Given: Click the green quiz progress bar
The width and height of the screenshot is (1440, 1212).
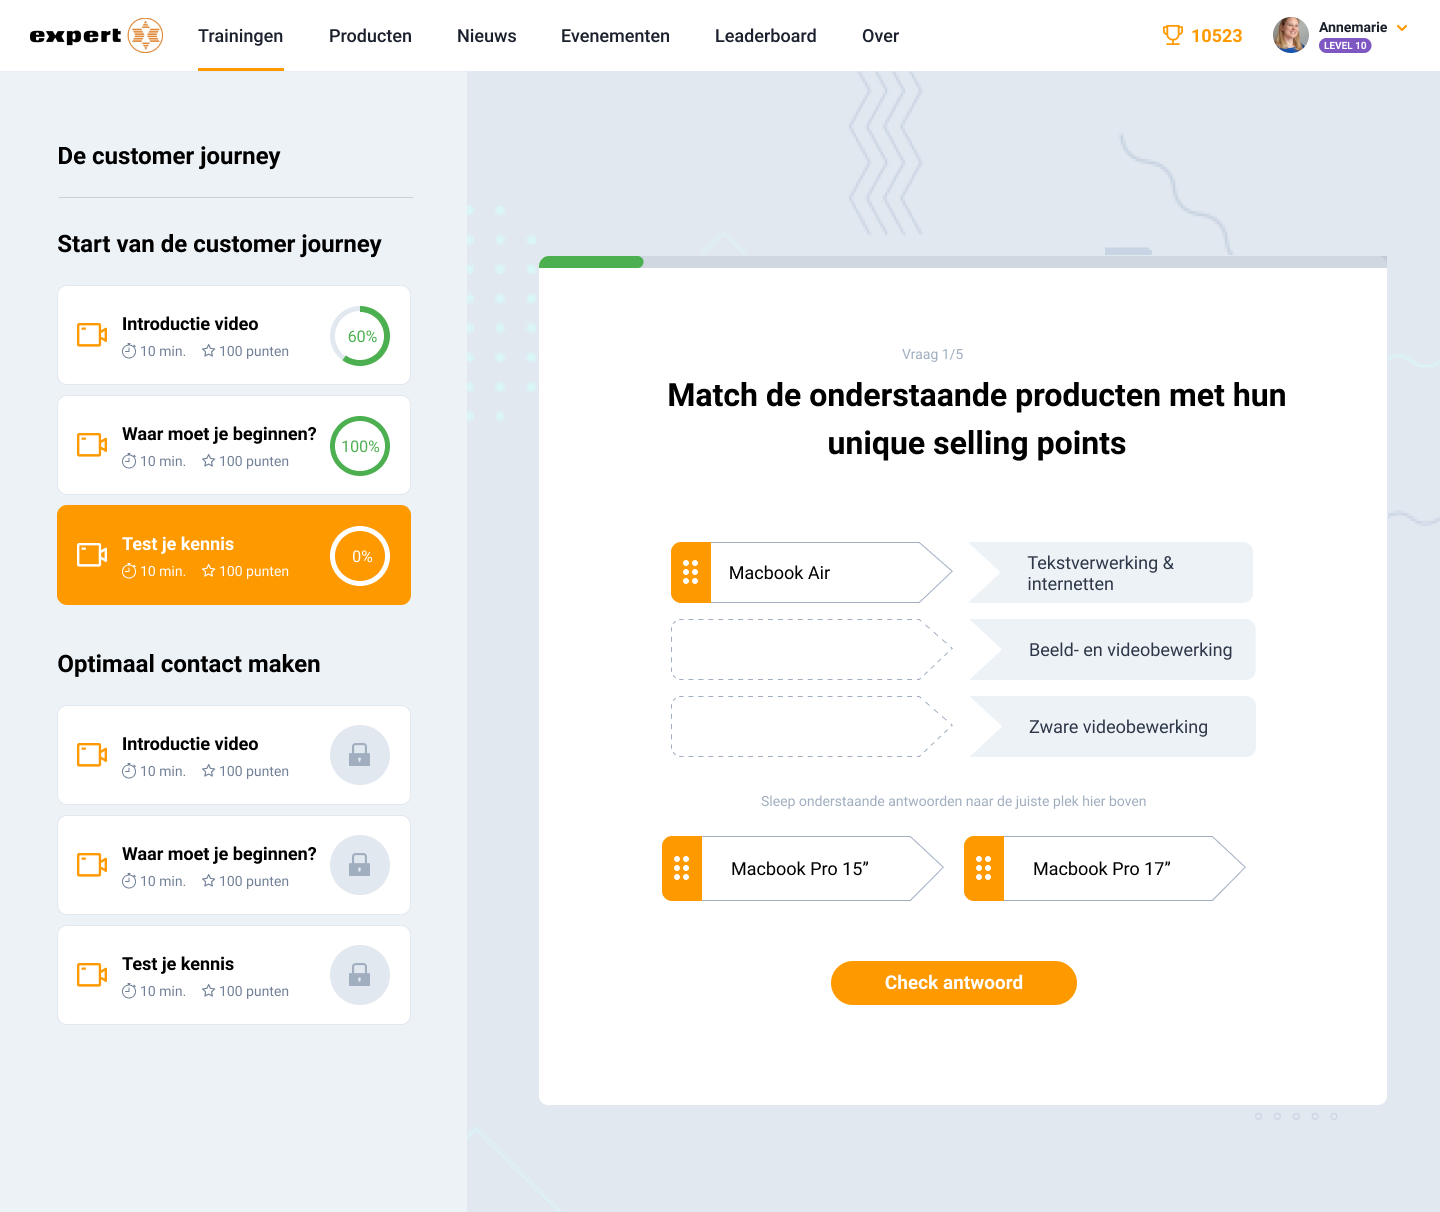Looking at the screenshot, I should point(591,262).
